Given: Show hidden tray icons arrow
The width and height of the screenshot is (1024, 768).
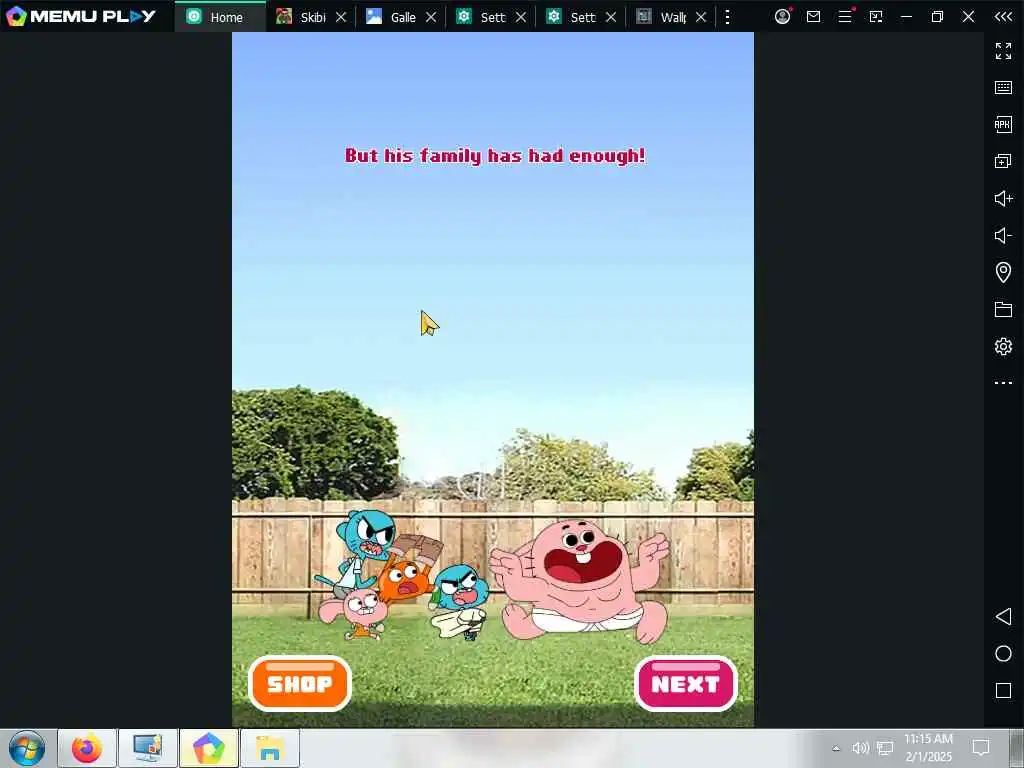Looking at the screenshot, I should click(x=836, y=748).
